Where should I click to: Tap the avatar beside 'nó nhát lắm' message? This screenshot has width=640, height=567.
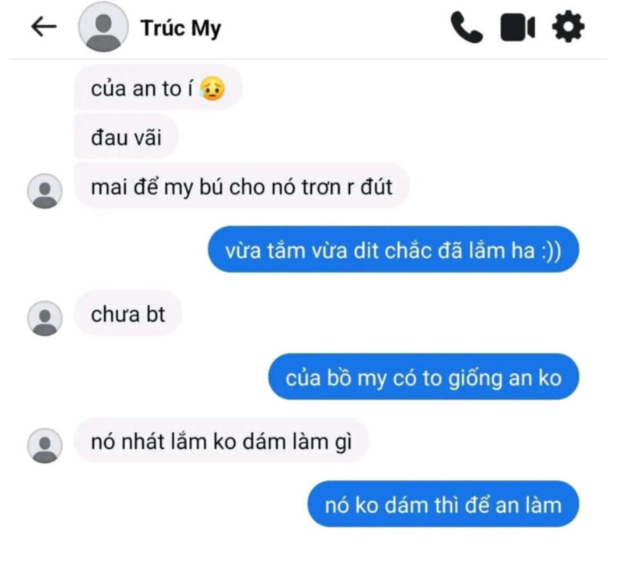[x=44, y=446]
